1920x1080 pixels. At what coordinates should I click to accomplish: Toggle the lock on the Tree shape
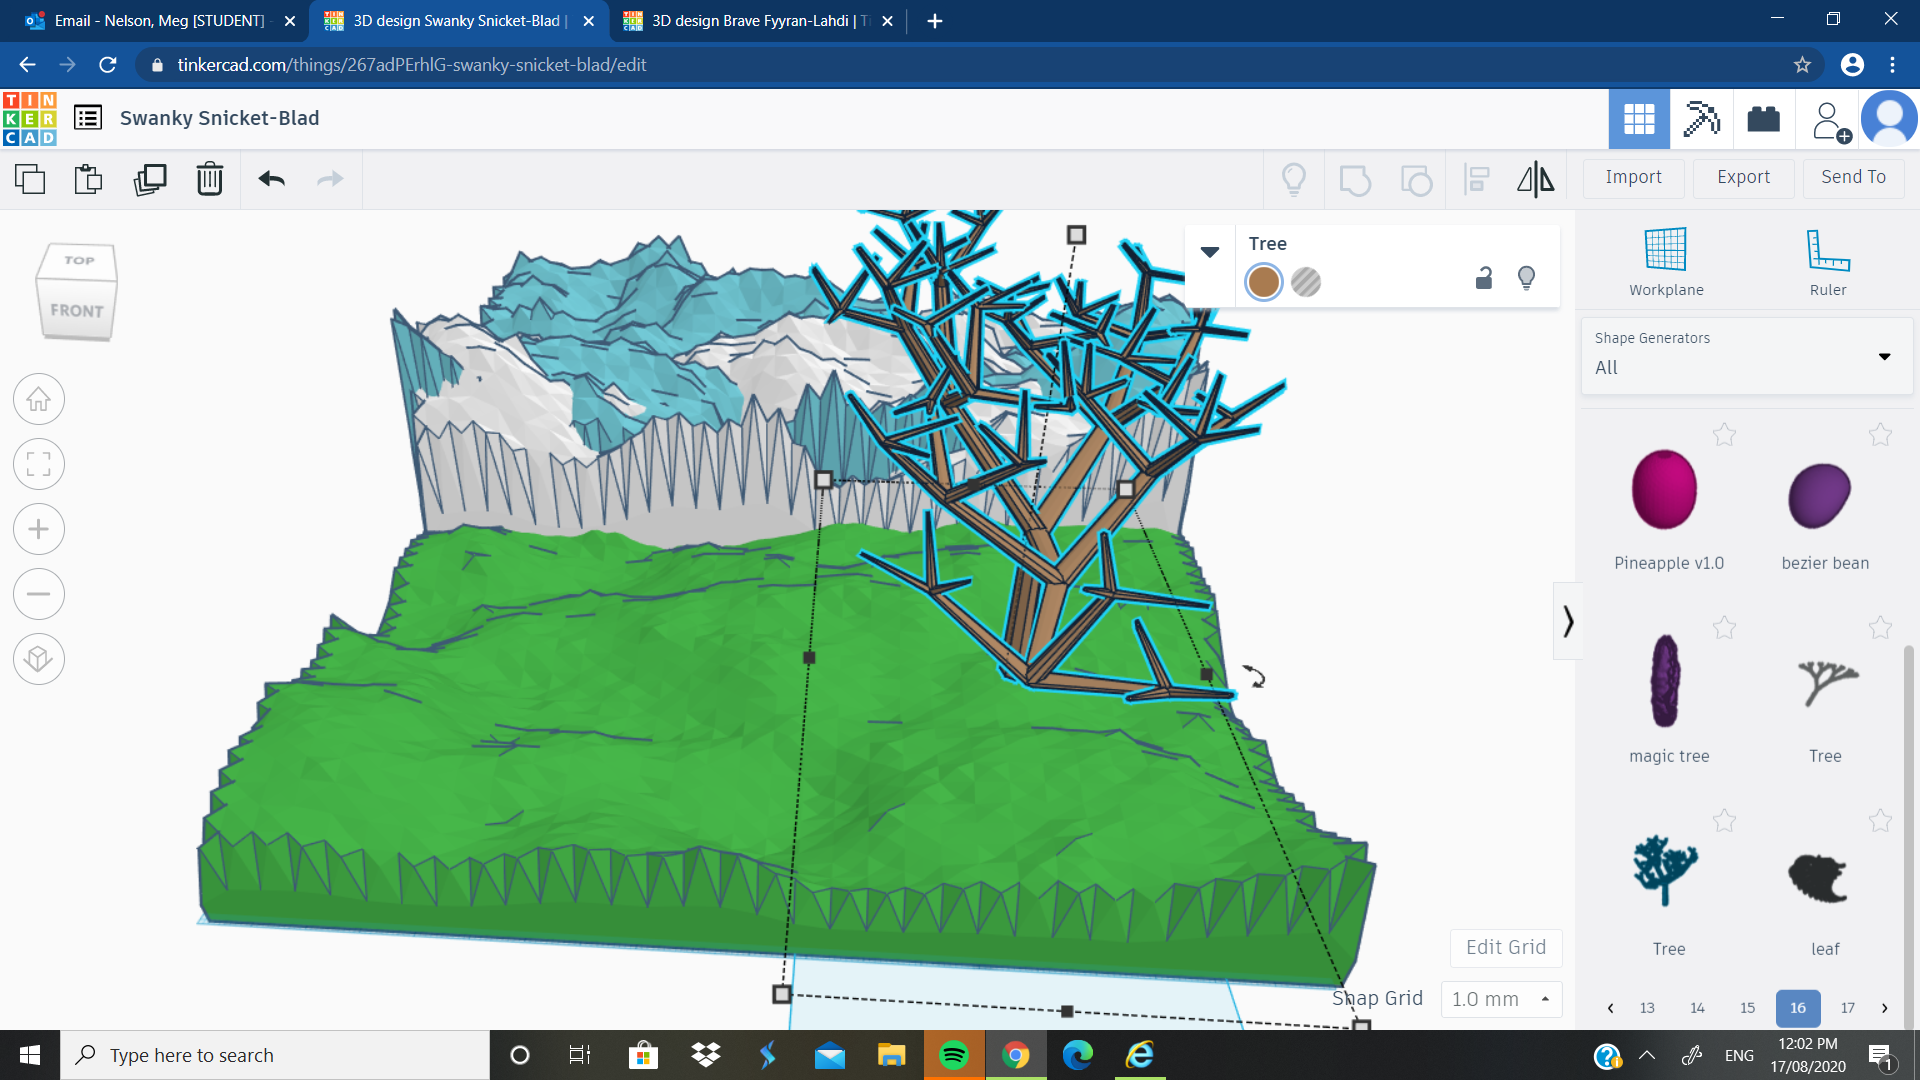coord(1483,279)
